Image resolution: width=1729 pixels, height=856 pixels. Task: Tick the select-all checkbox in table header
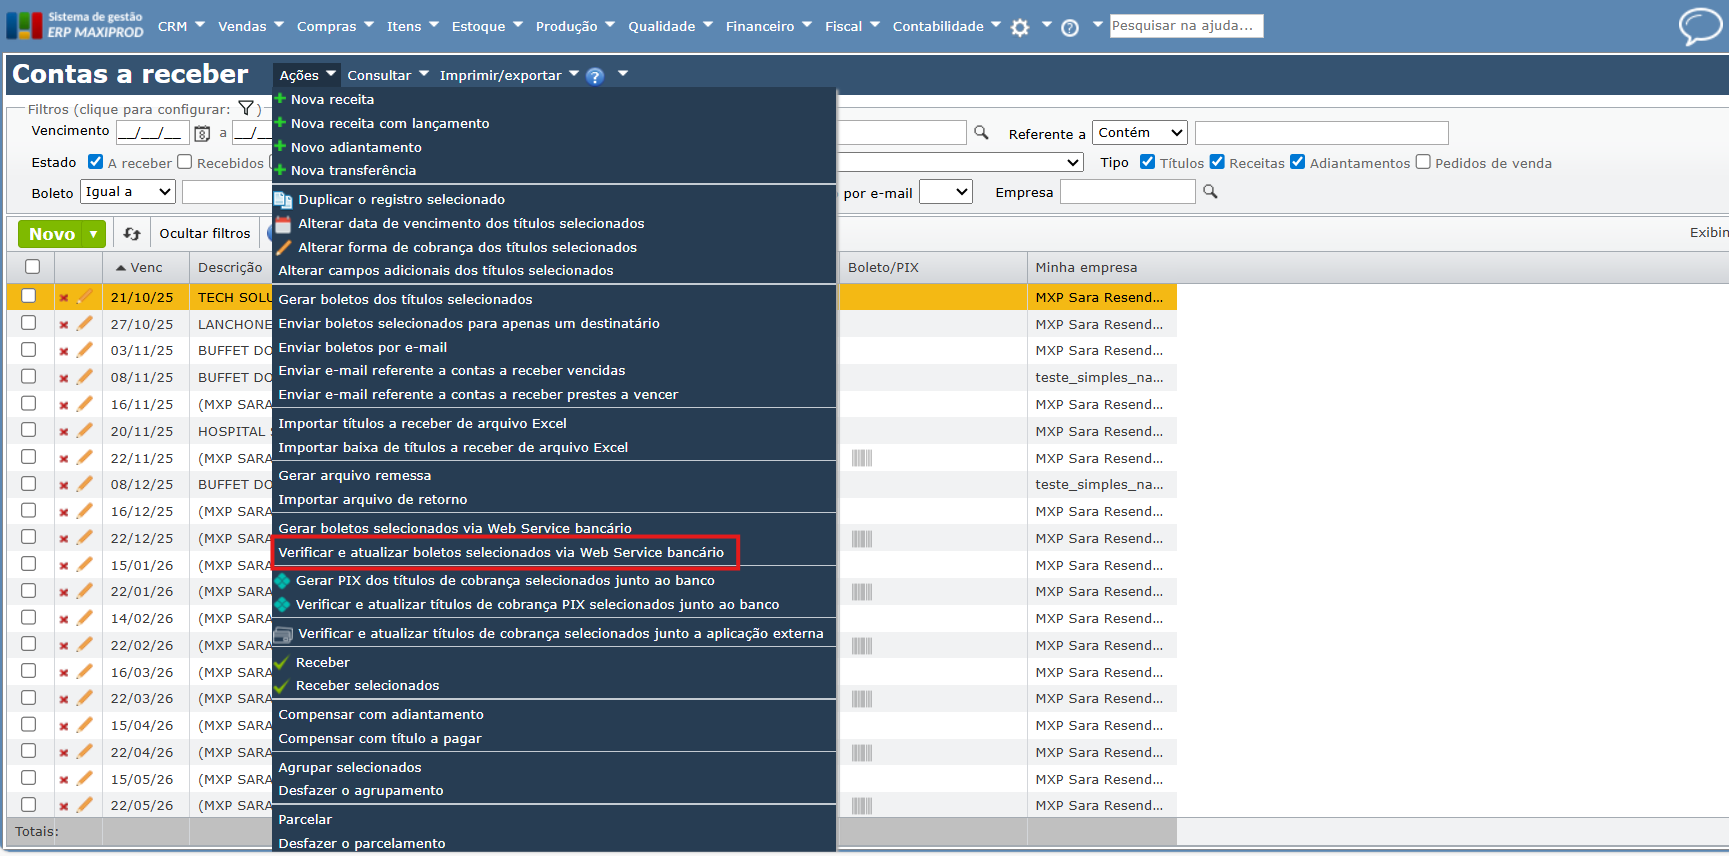[x=32, y=267]
